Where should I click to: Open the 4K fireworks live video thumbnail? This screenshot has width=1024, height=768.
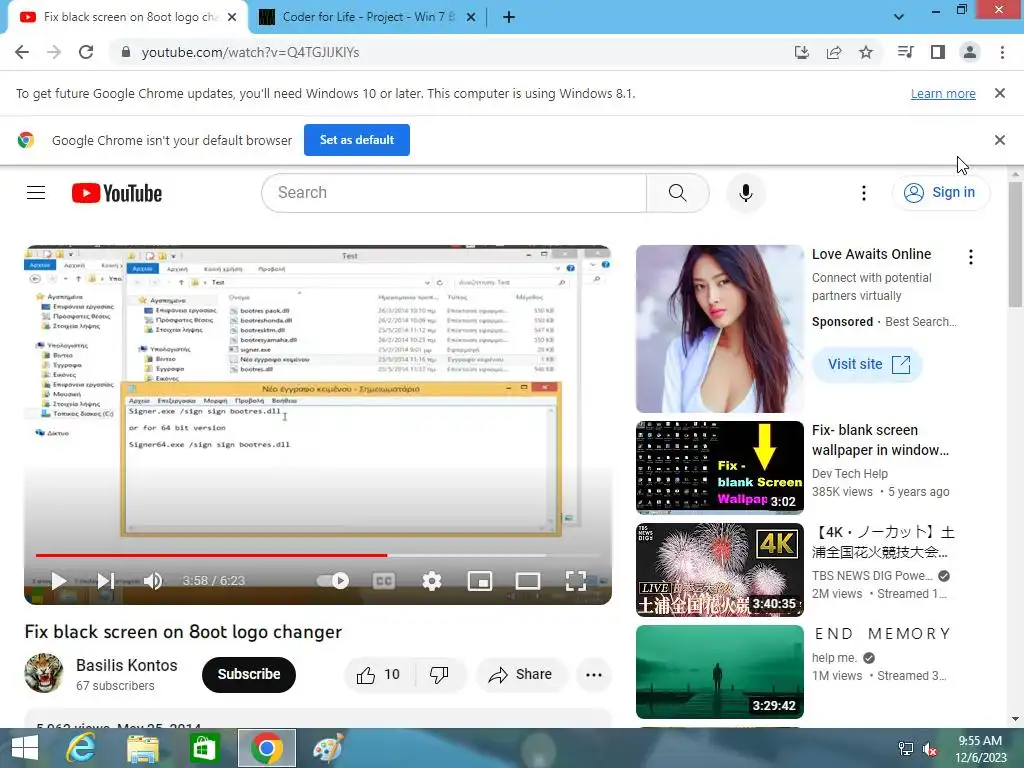point(720,569)
